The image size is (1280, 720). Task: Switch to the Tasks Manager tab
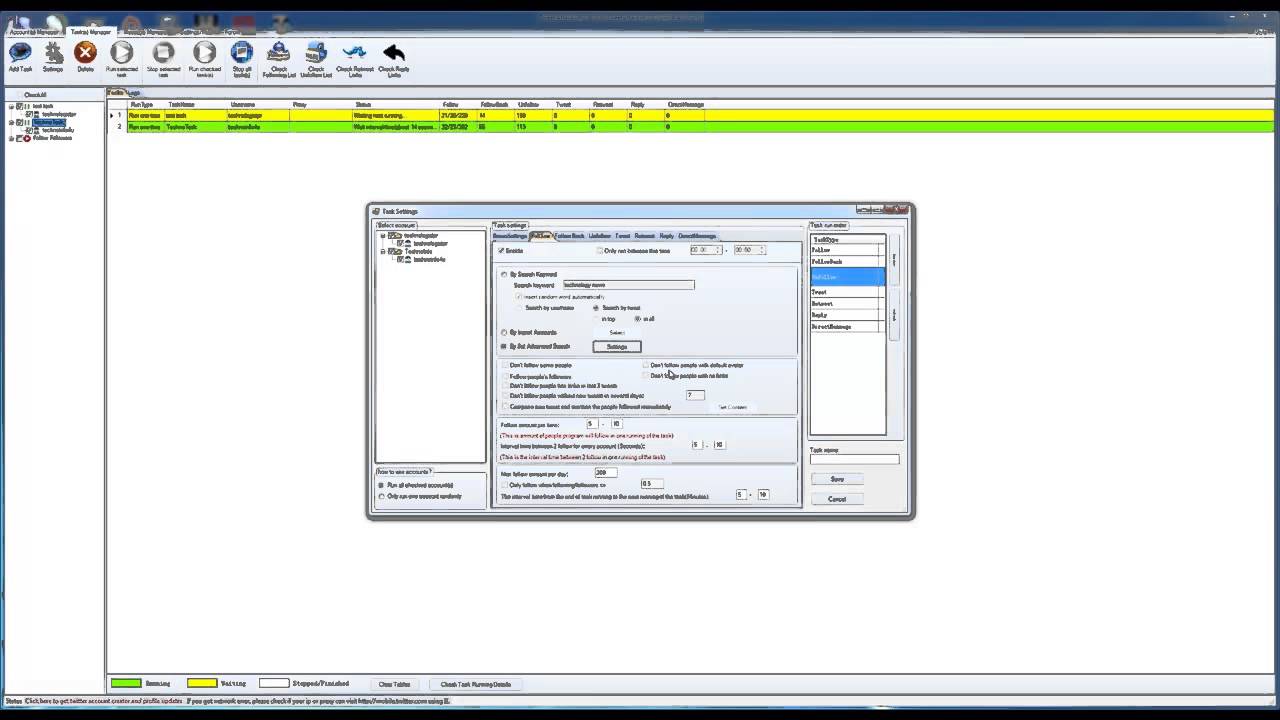click(91, 32)
